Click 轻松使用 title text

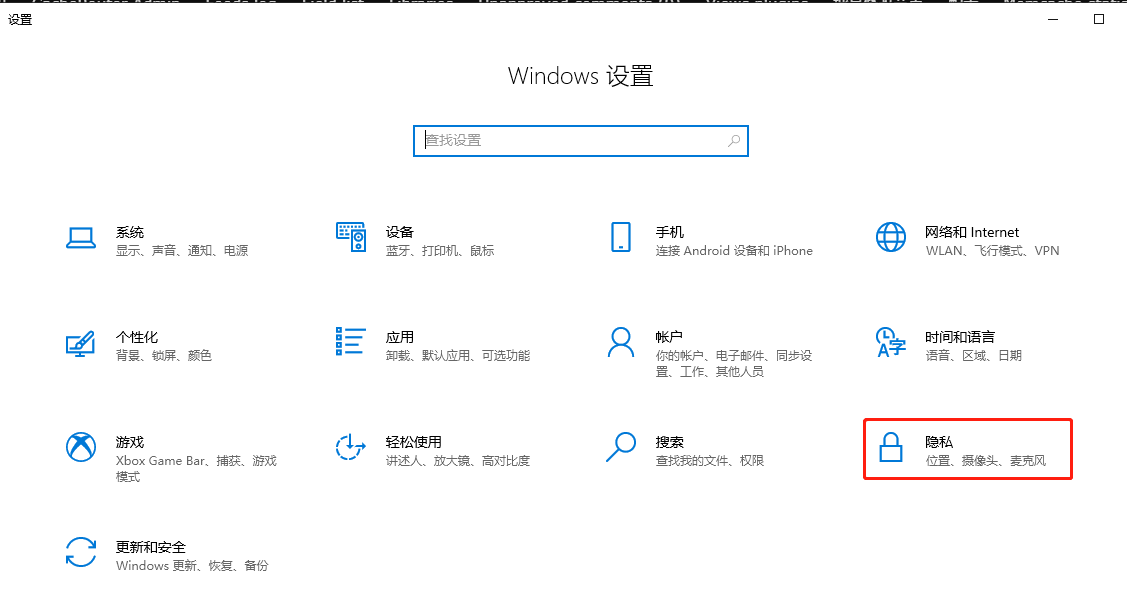point(414,442)
